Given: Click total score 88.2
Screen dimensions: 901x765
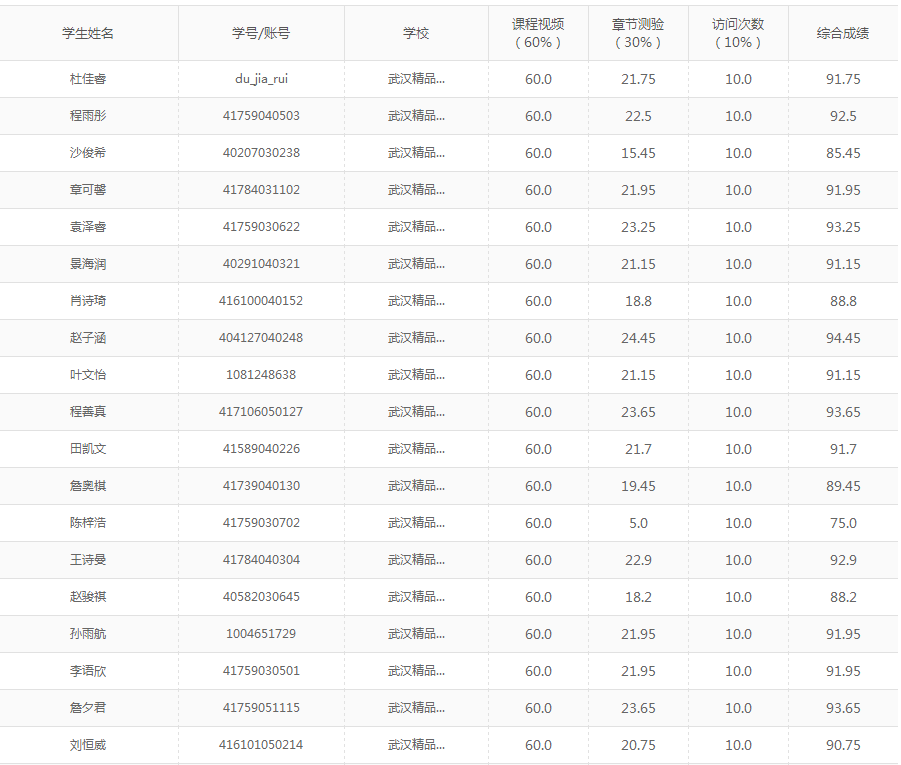Looking at the screenshot, I should pos(844,597).
